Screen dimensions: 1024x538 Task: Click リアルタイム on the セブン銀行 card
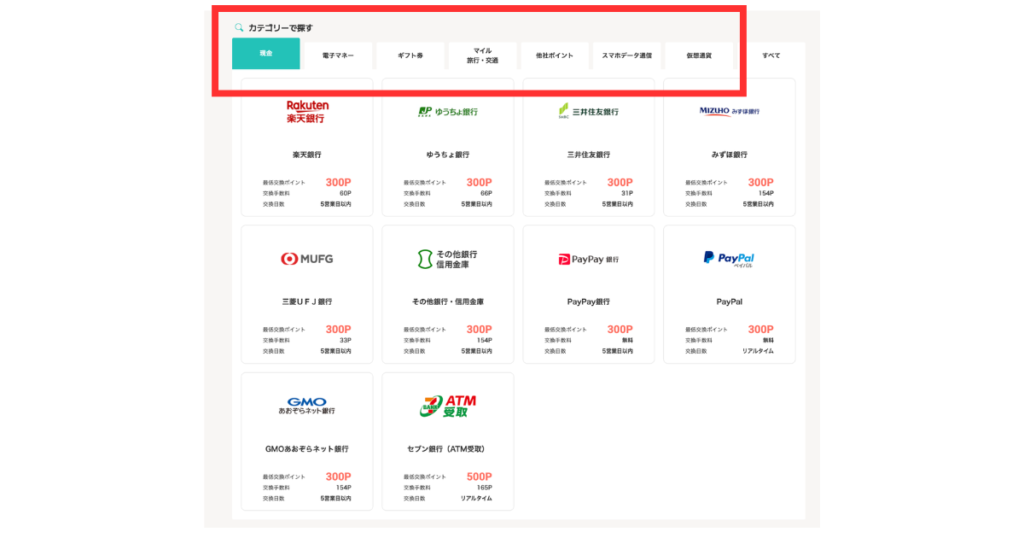pos(476,498)
